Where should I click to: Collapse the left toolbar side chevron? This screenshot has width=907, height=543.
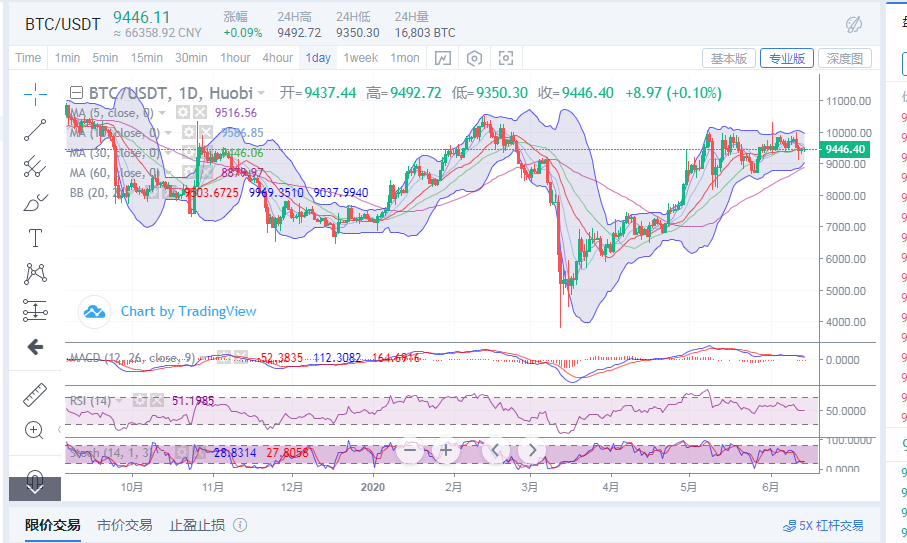point(60,429)
